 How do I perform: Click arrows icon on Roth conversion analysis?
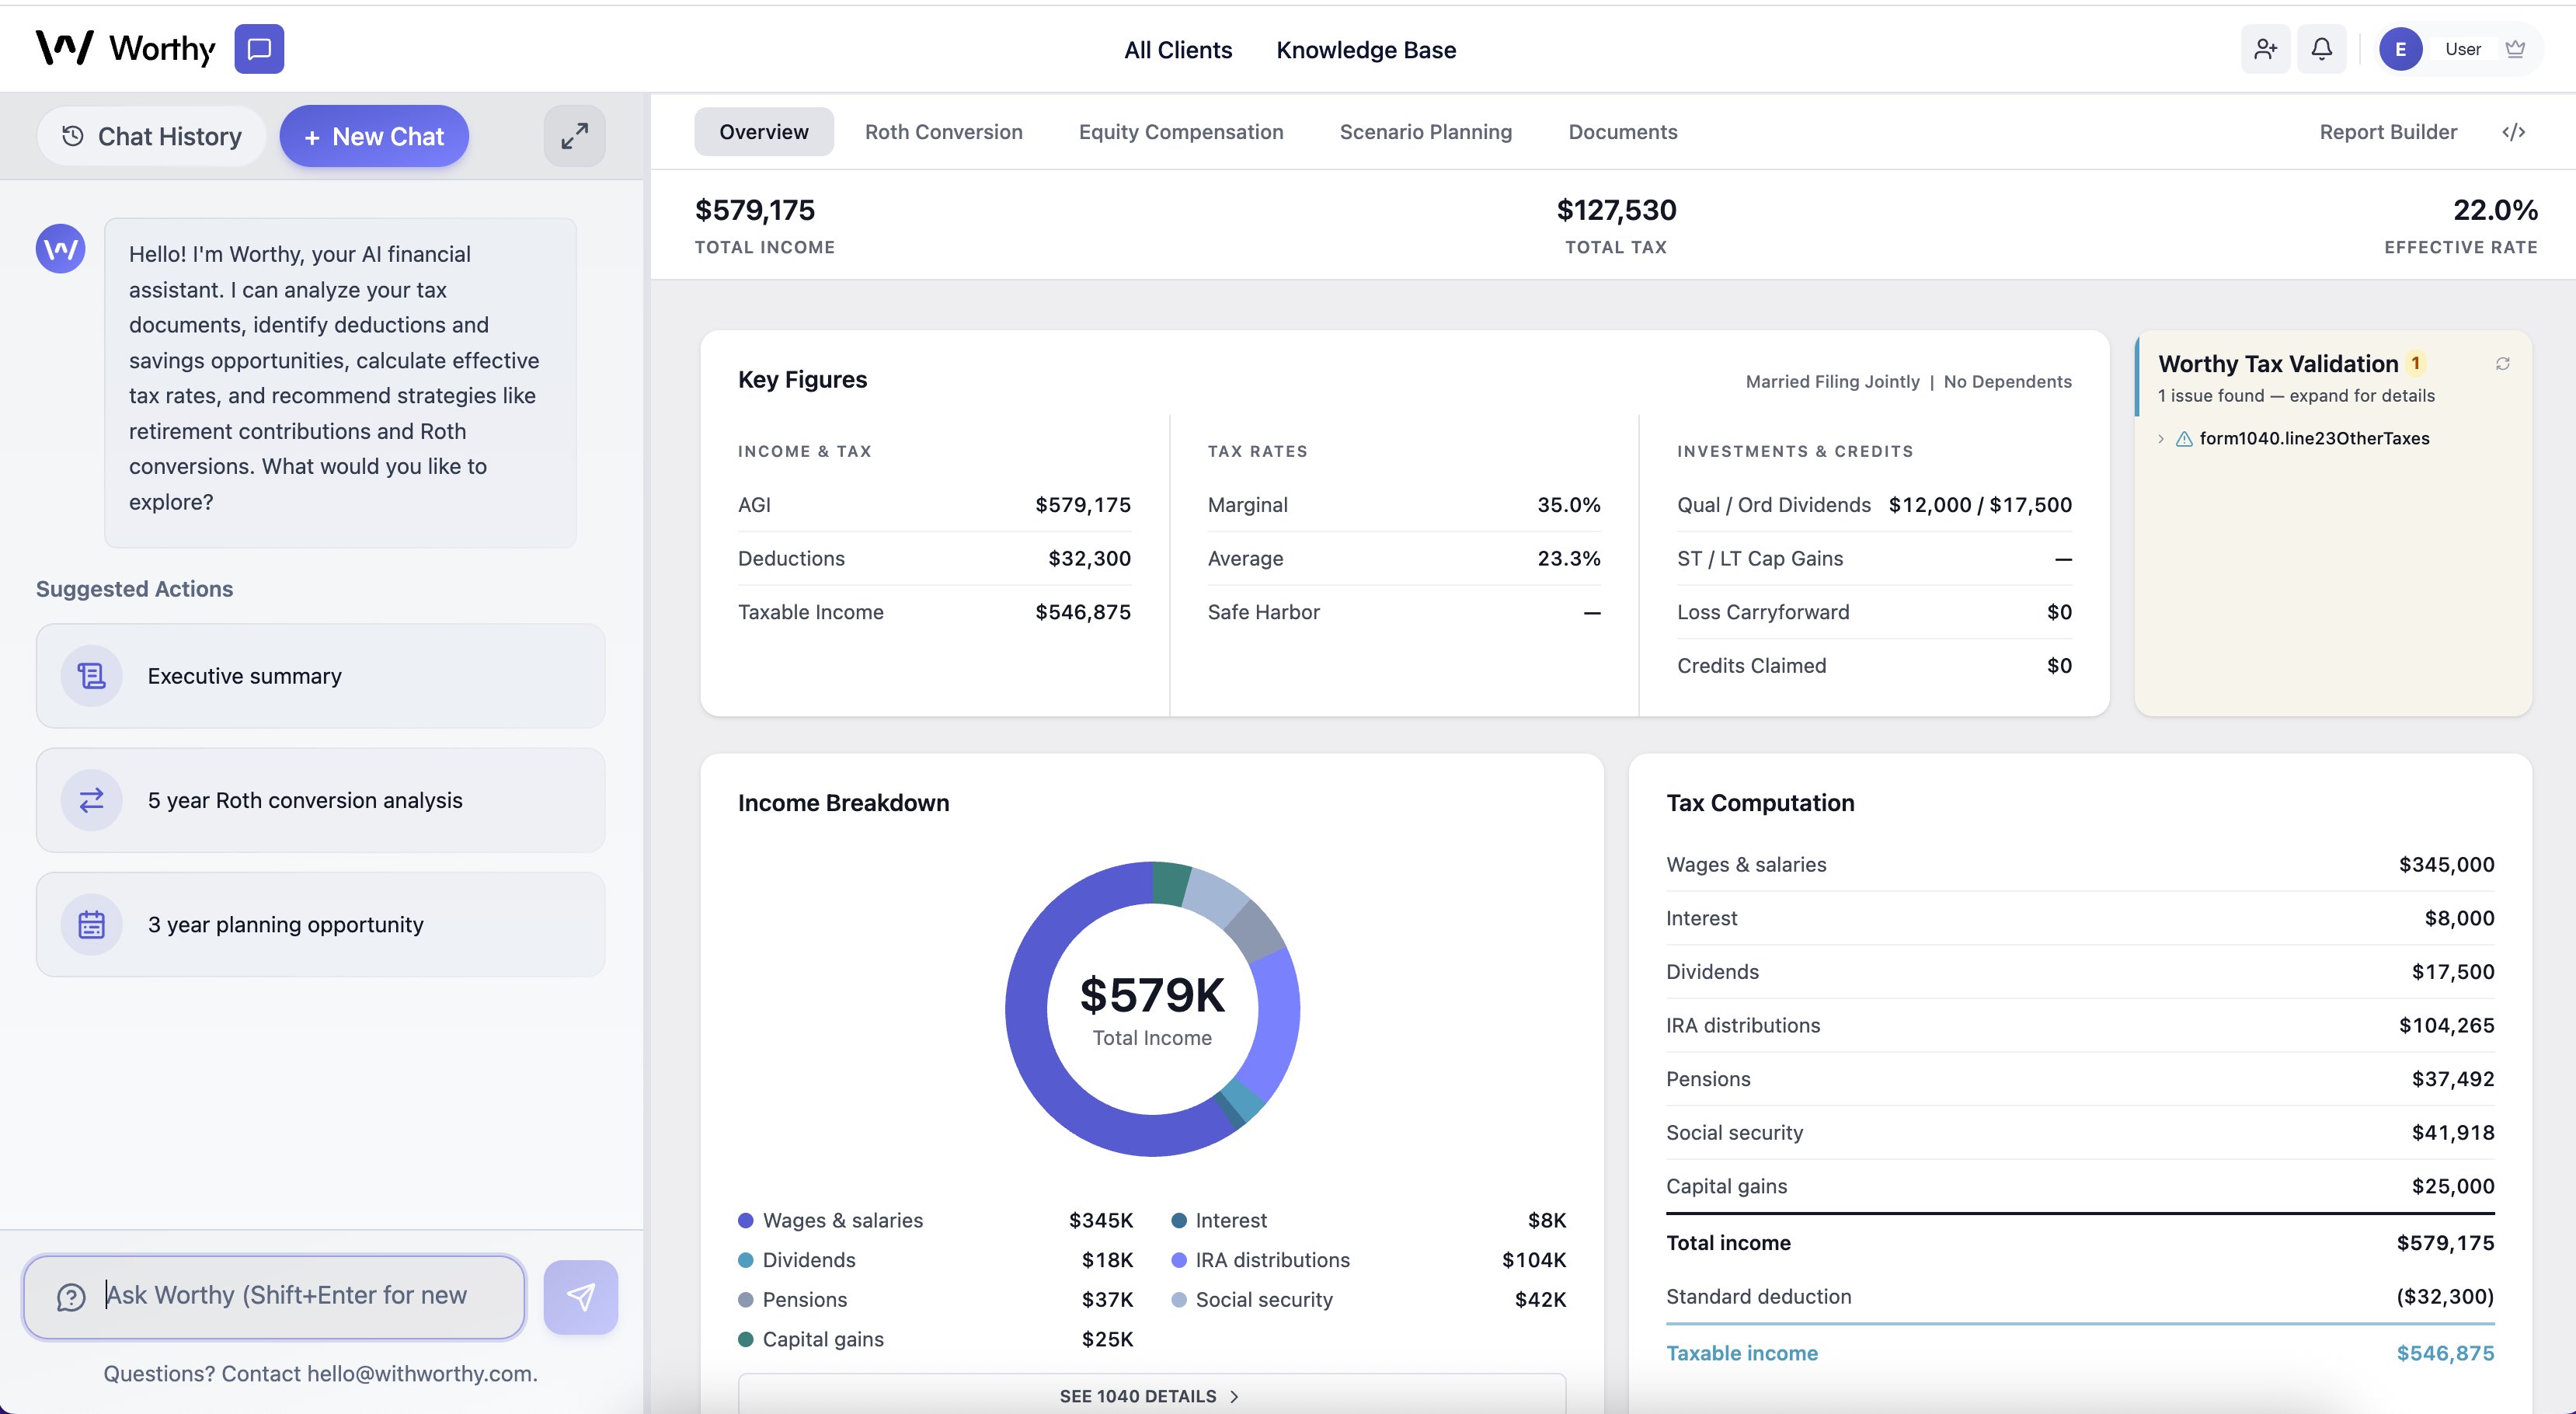click(x=91, y=800)
